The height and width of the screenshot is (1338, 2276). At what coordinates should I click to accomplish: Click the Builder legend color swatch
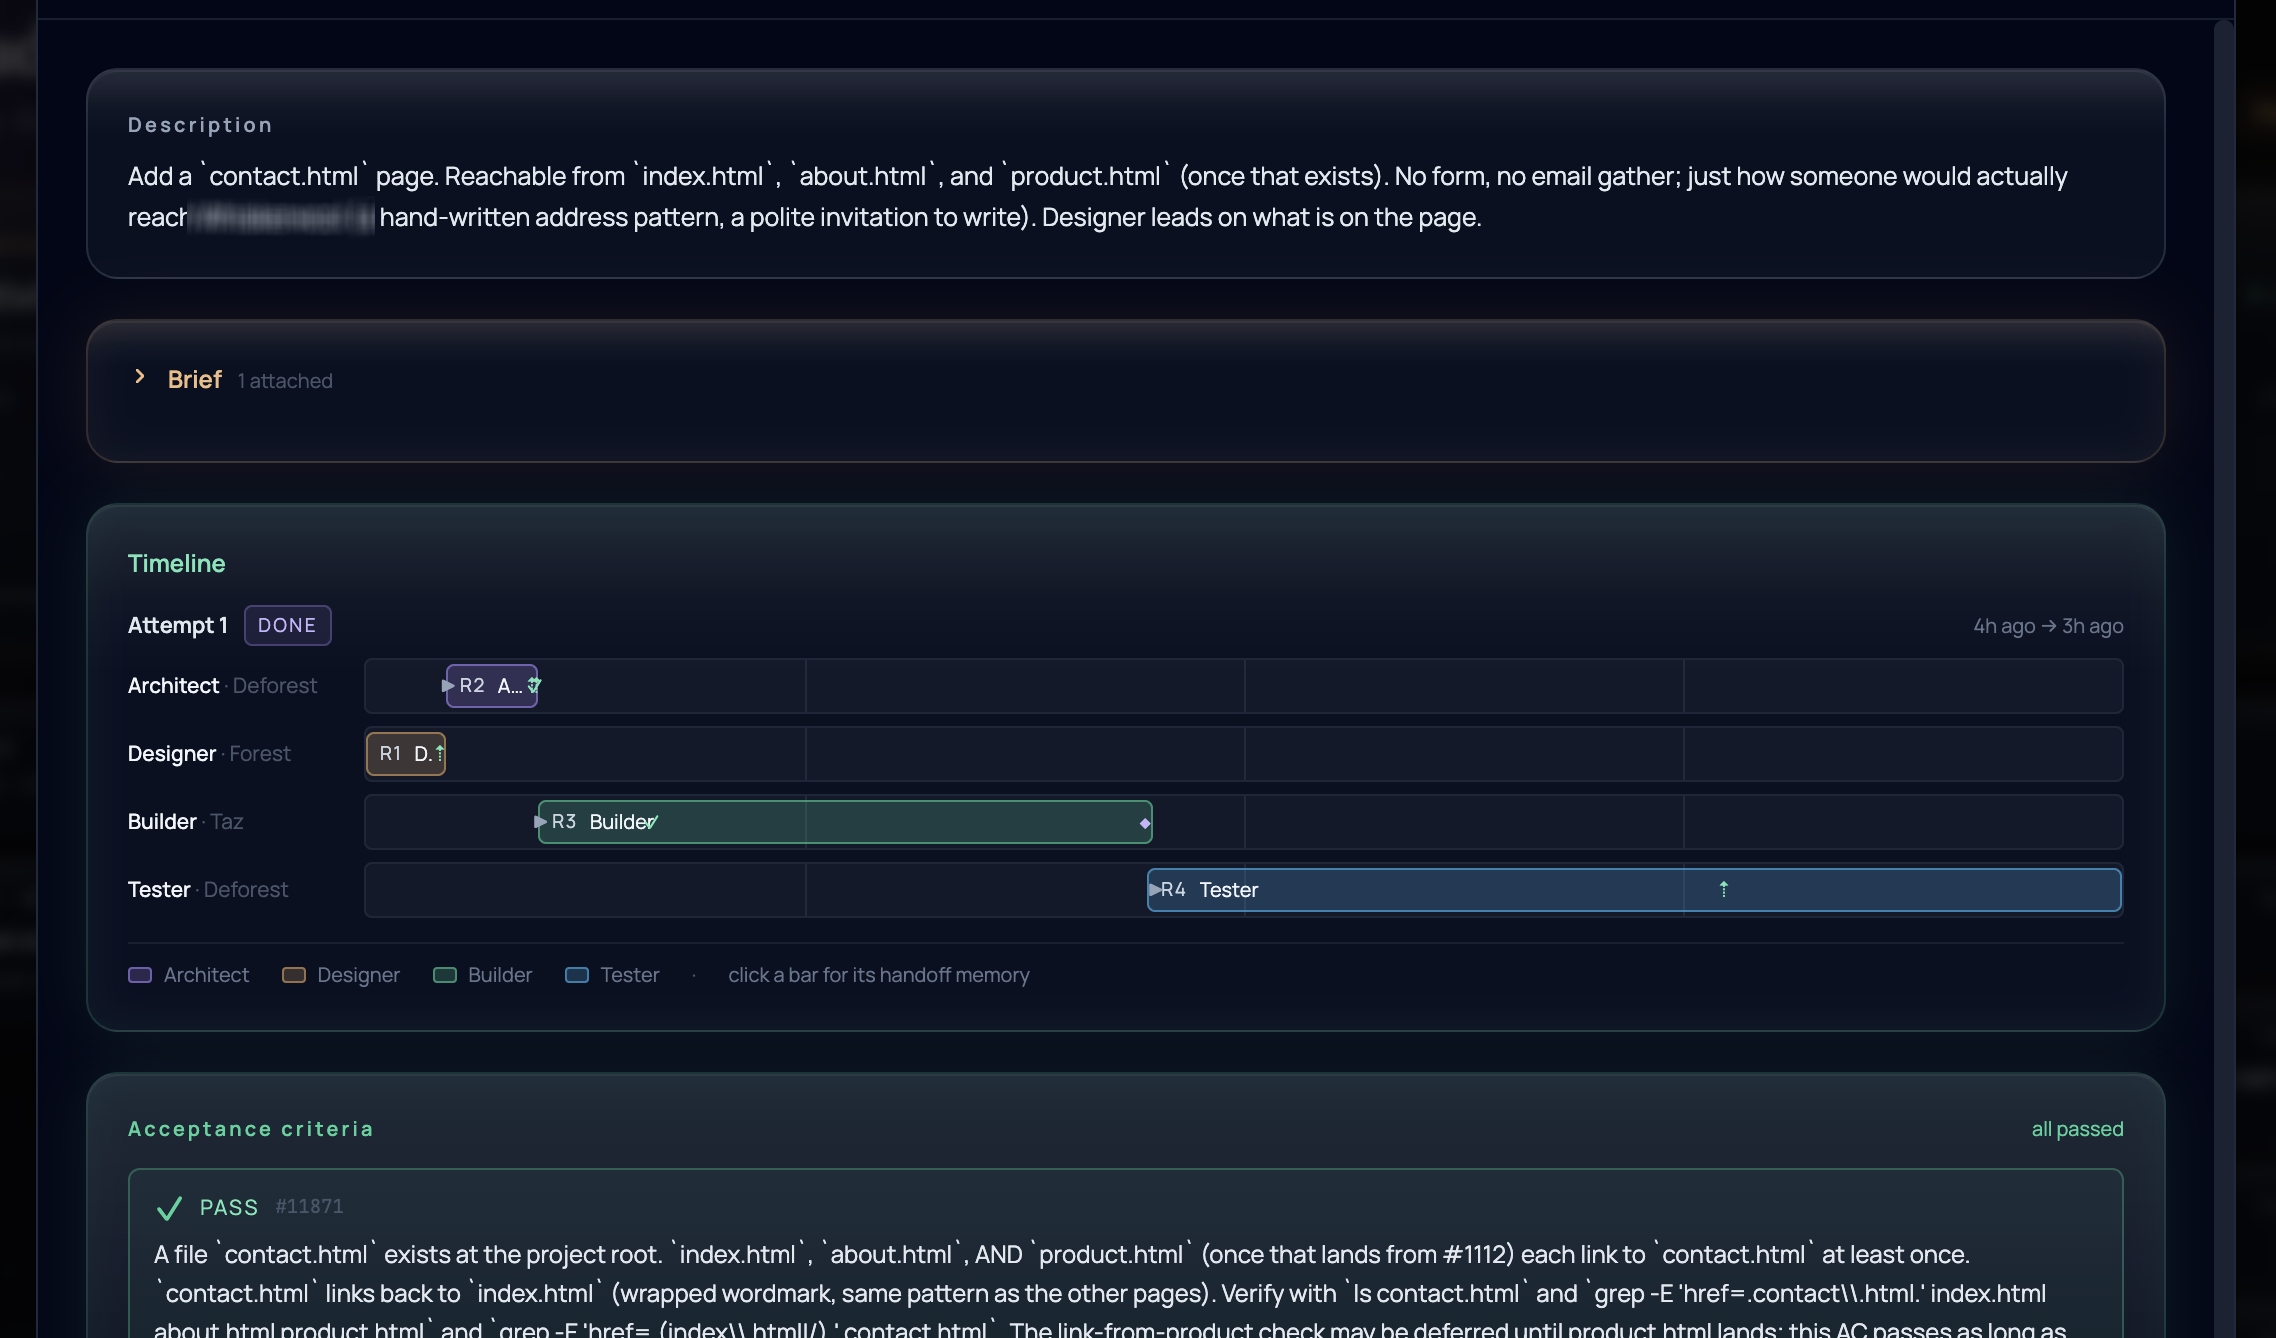(x=444, y=975)
